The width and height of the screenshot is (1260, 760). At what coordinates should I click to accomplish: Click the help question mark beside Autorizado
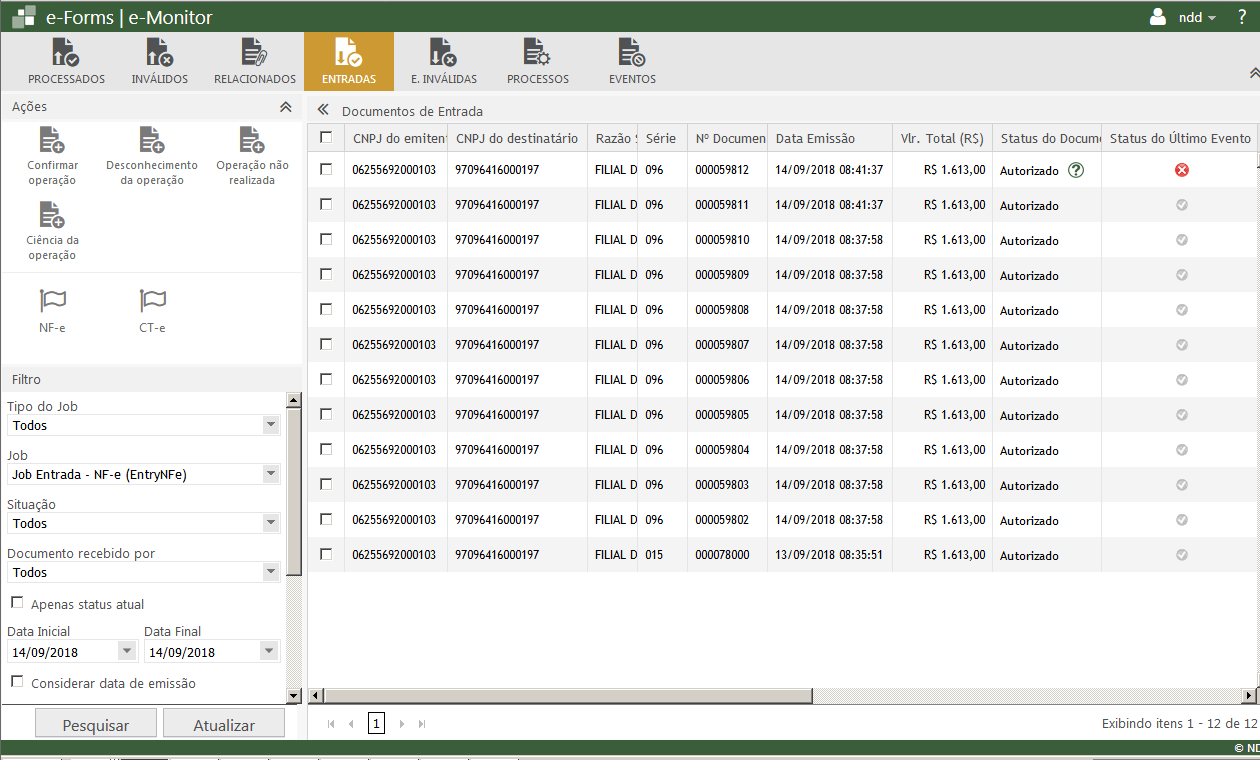pyautogui.click(x=1076, y=170)
